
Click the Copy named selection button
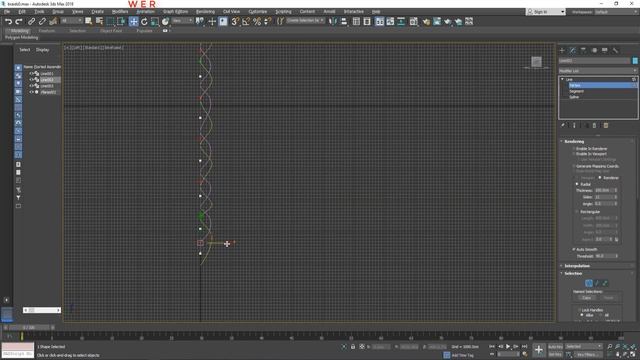[x=587, y=298]
